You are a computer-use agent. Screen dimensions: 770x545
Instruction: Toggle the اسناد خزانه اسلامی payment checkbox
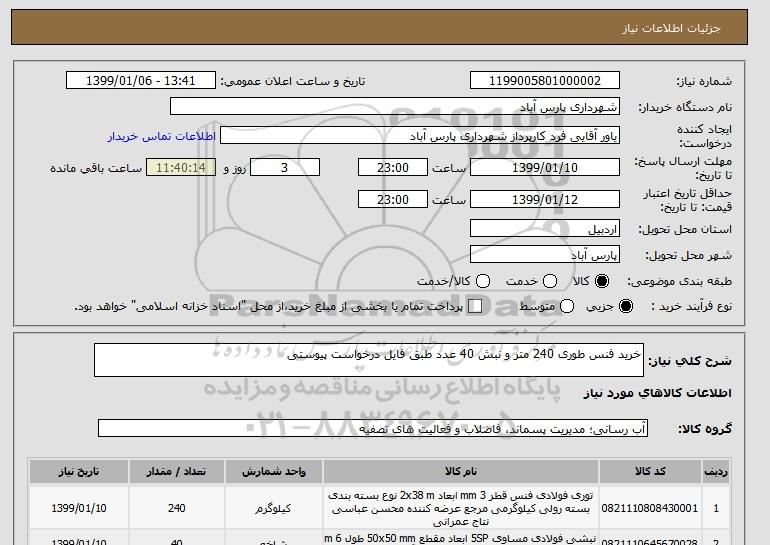pyautogui.click(x=475, y=306)
